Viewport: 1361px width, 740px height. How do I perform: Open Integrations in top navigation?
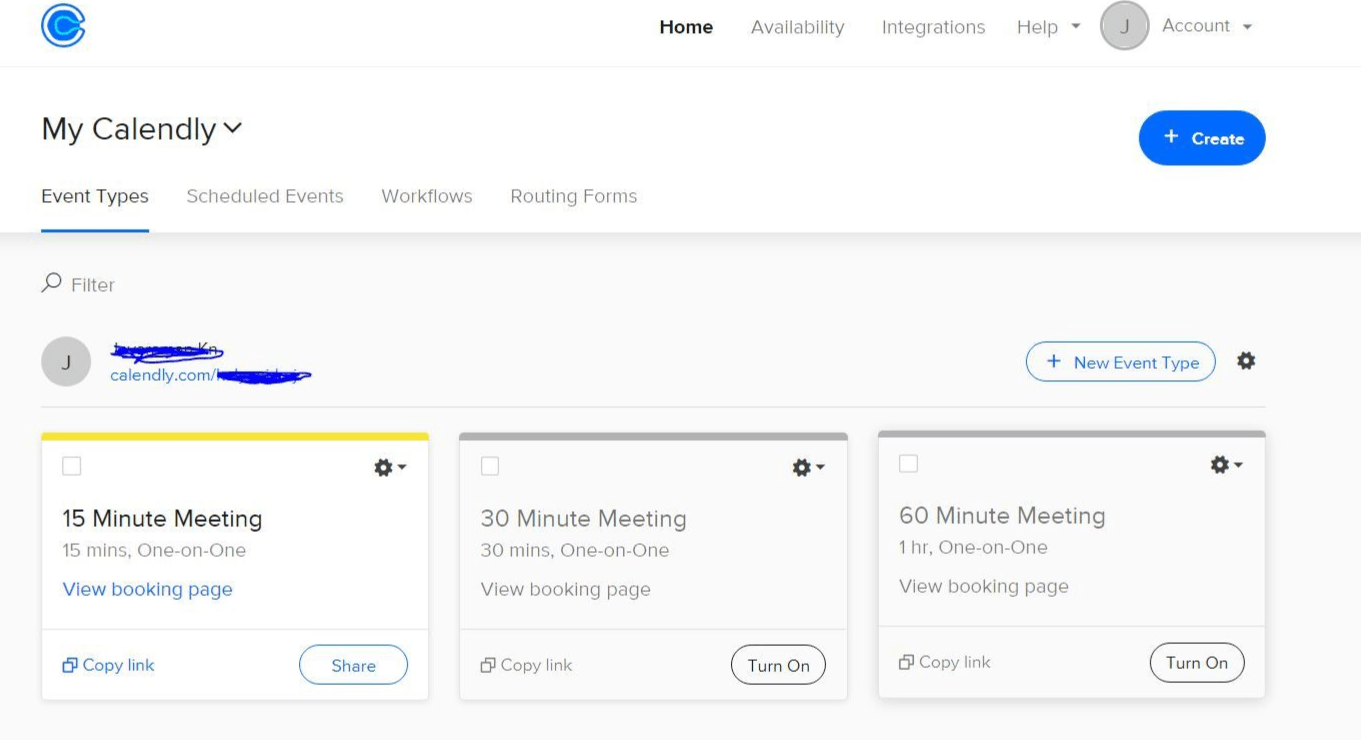coord(933,27)
